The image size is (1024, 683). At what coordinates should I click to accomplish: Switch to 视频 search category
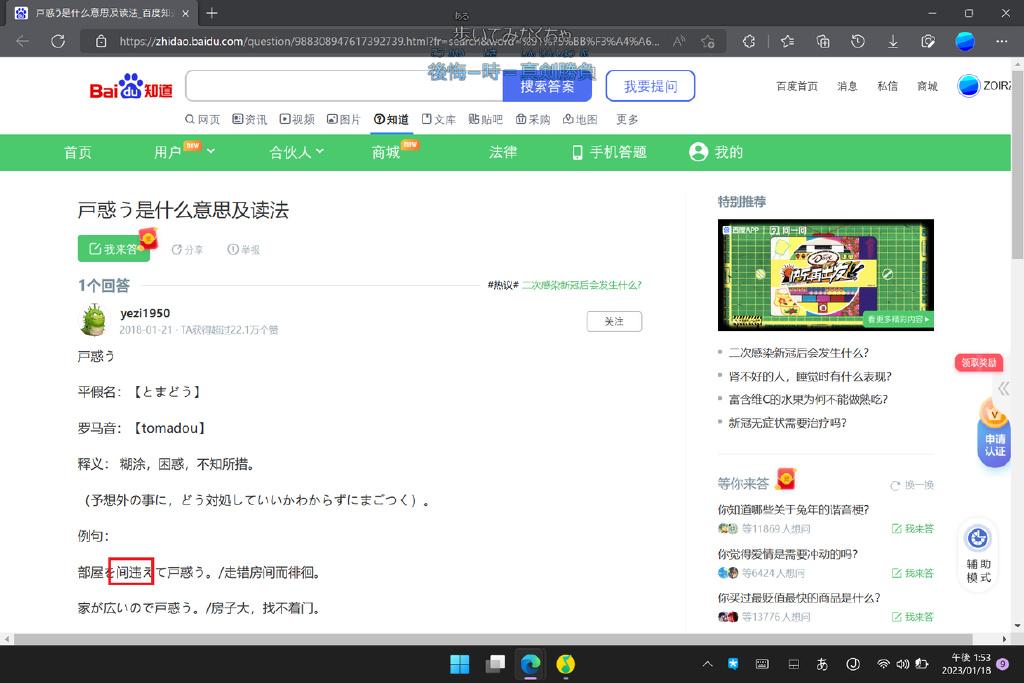pos(297,119)
